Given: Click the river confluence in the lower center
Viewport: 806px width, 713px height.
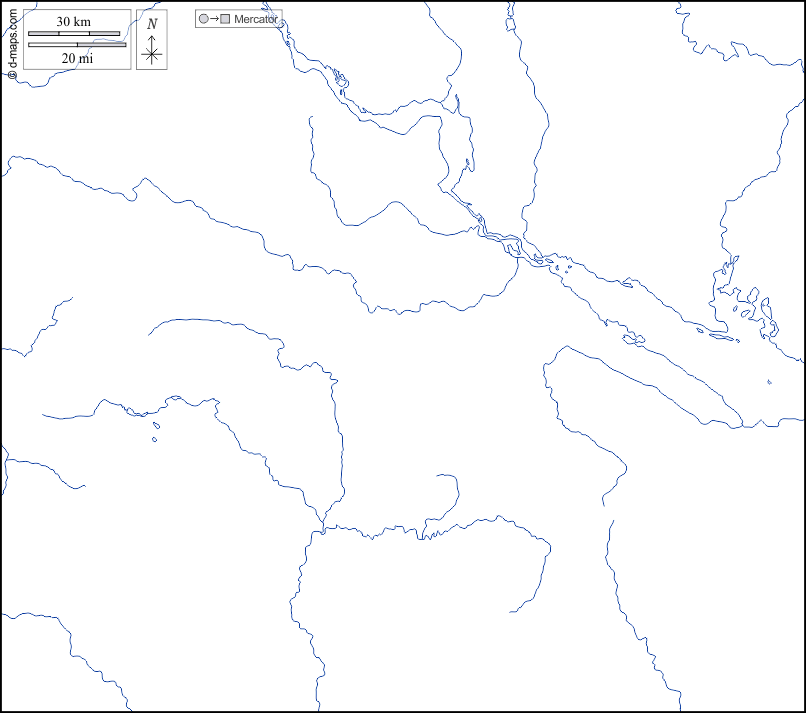Looking at the screenshot, I should [x=320, y=526].
